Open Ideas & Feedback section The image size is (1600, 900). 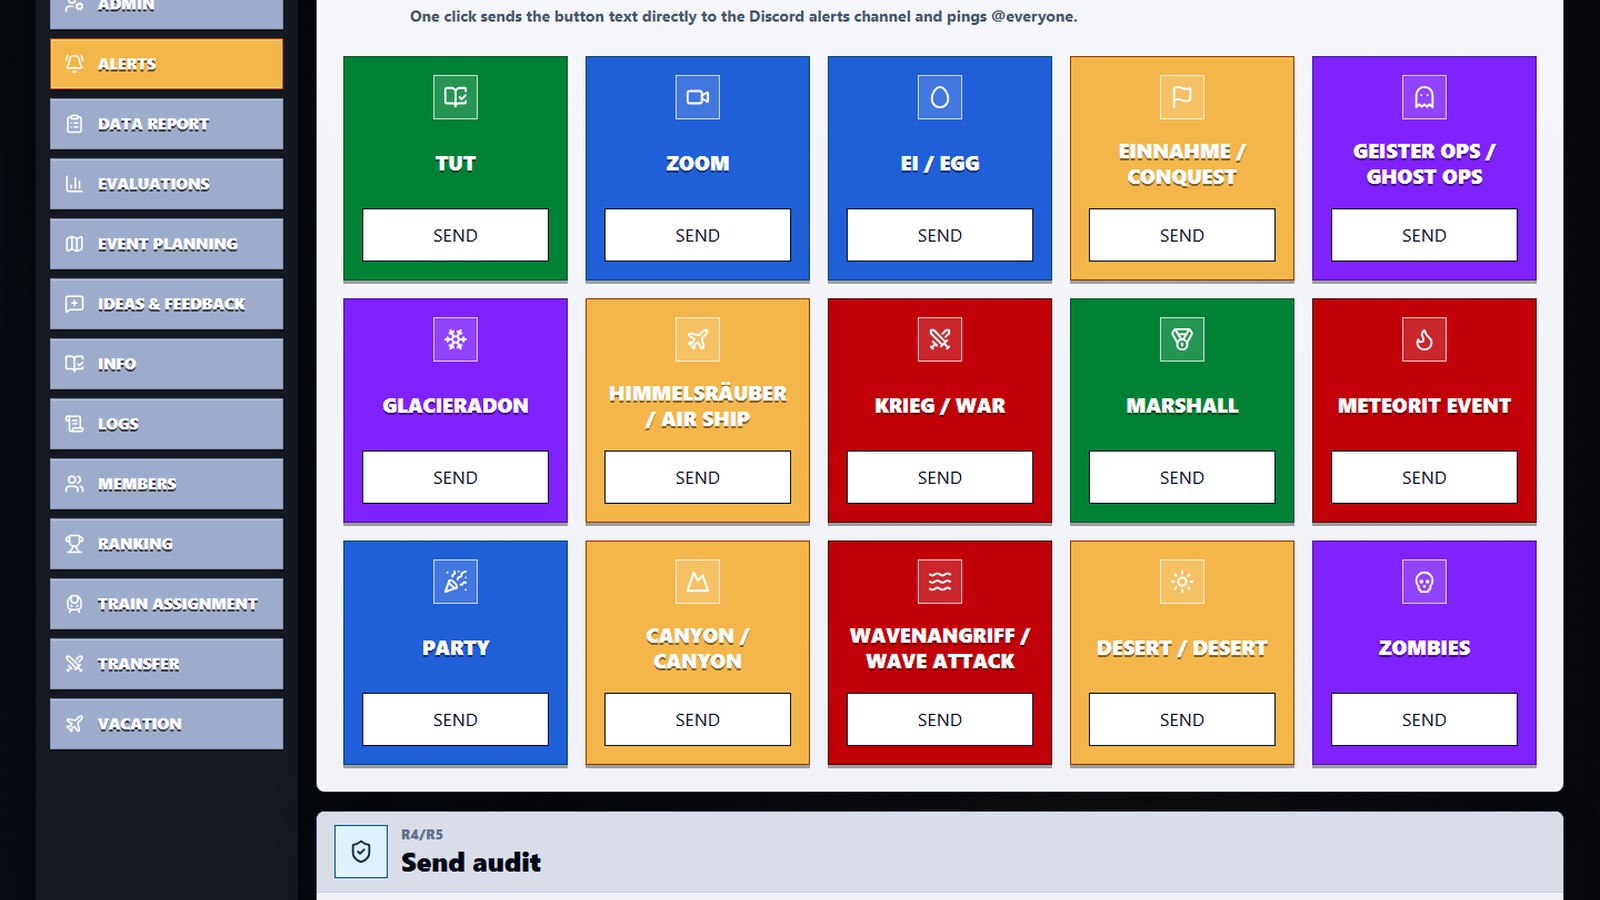pos(166,304)
